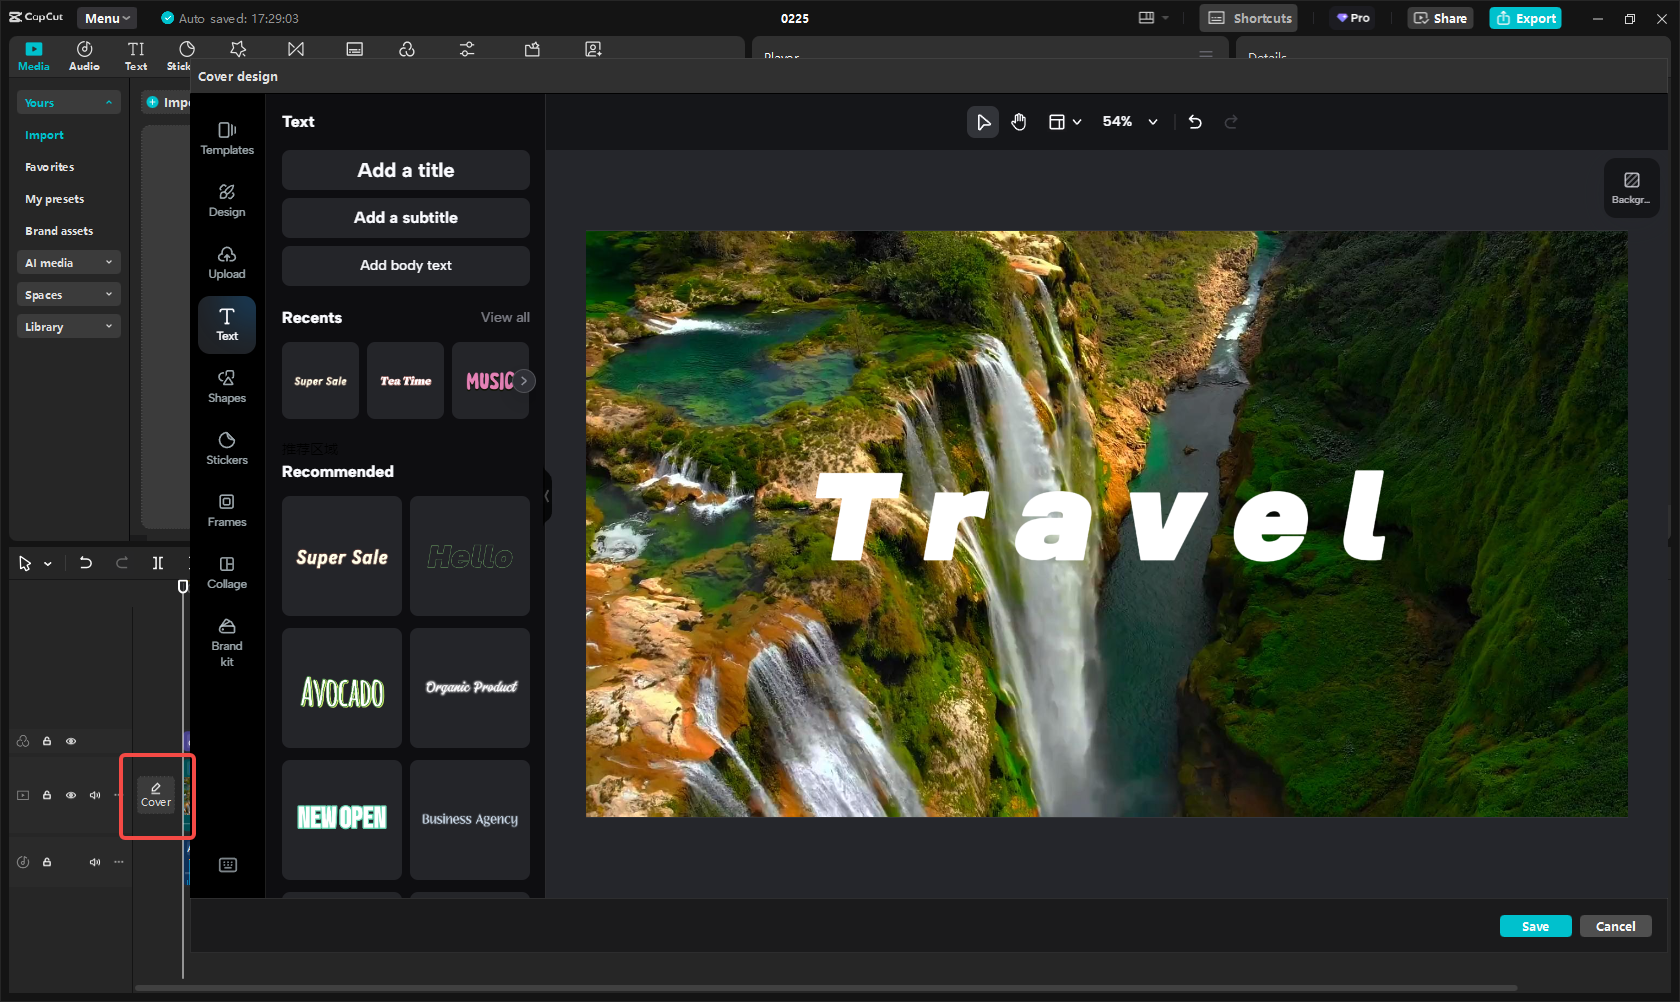Open the Brand kit panel
This screenshot has height=1002, width=1680.
pyautogui.click(x=227, y=641)
